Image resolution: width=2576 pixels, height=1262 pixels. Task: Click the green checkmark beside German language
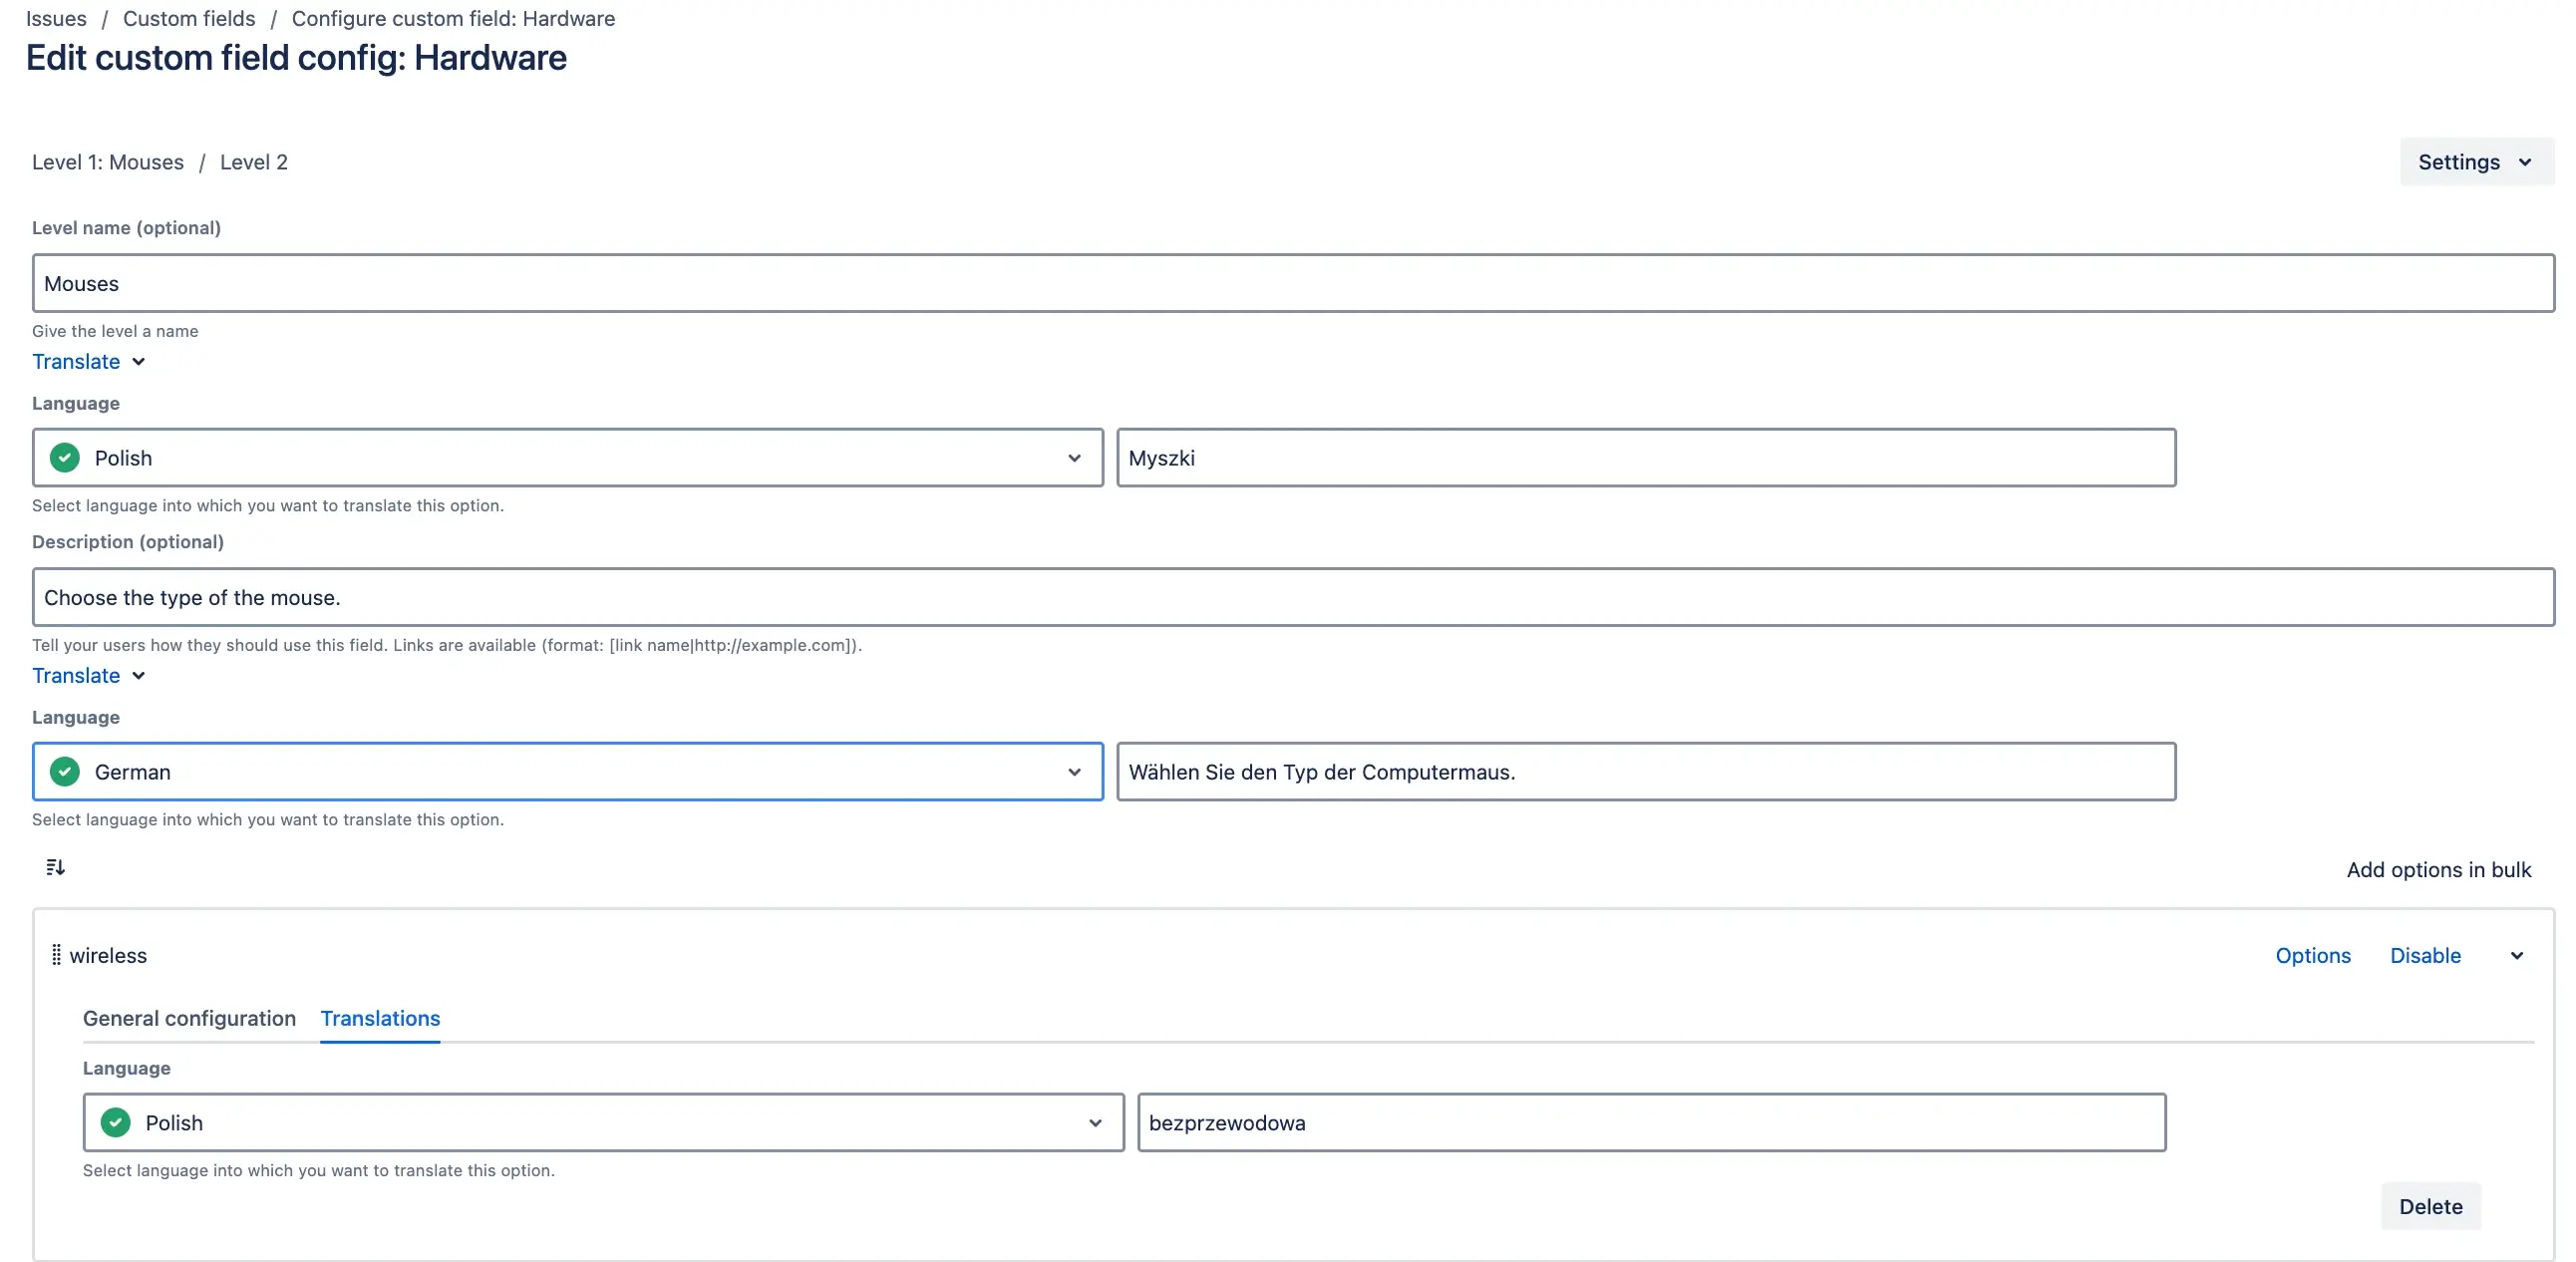coord(63,772)
